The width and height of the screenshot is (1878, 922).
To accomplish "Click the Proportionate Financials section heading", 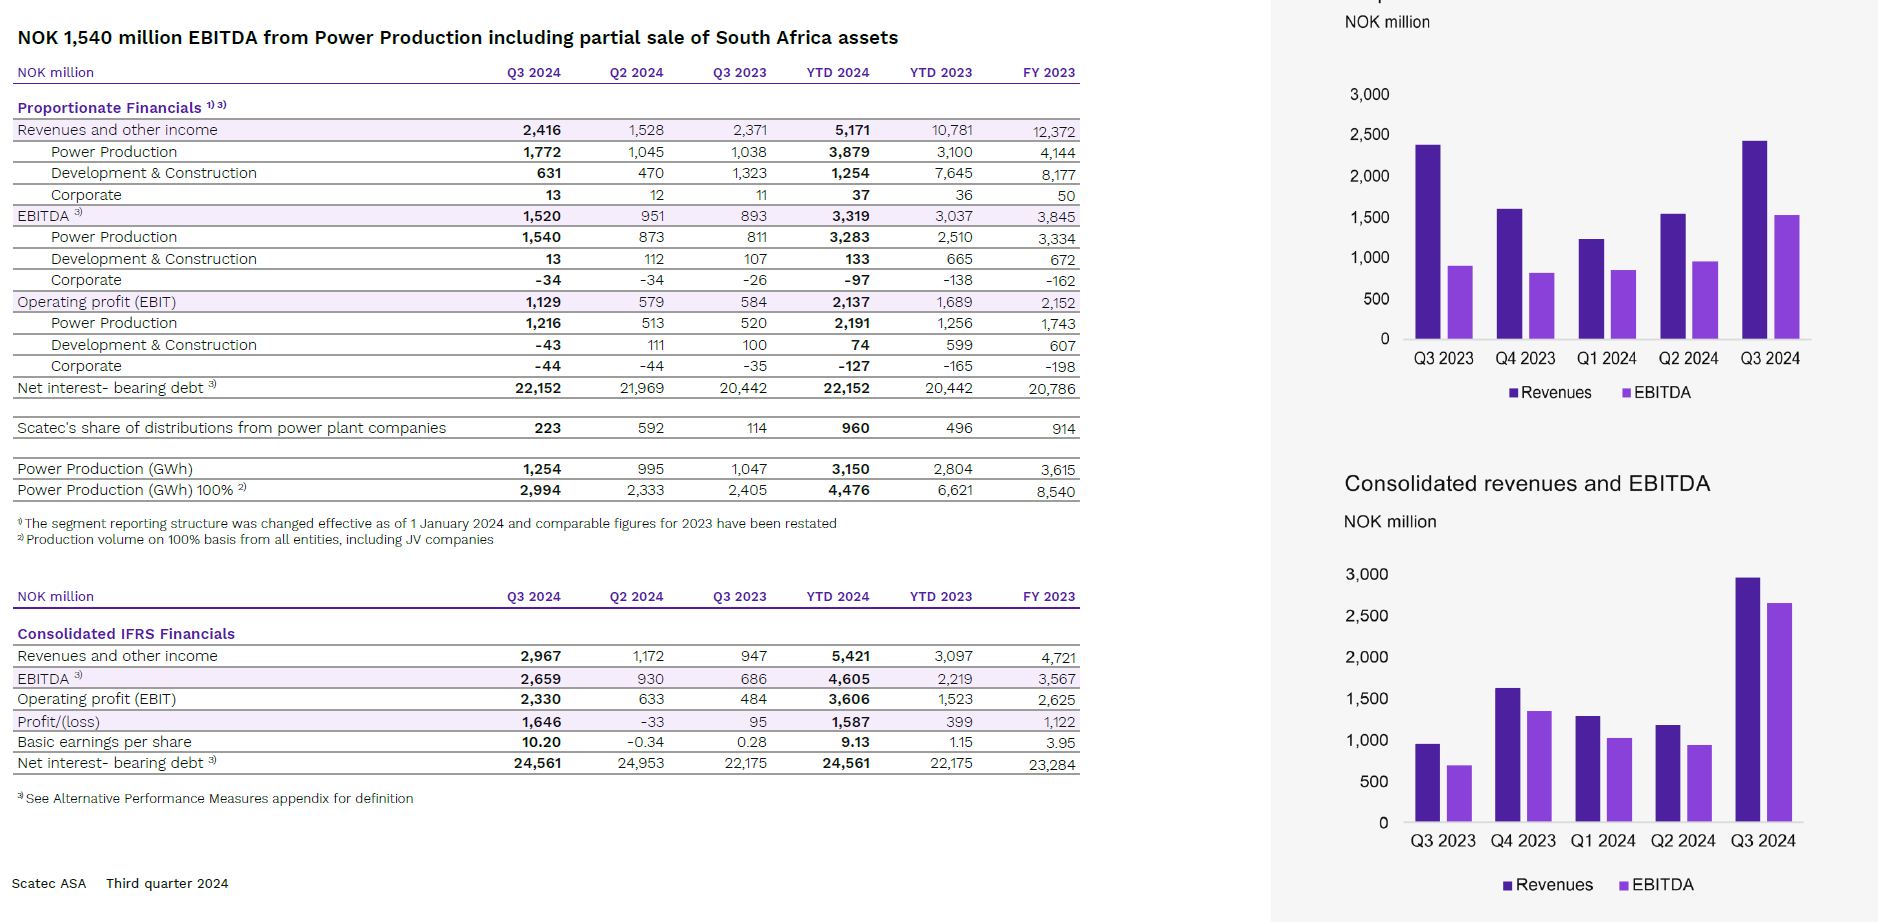I will (109, 108).
